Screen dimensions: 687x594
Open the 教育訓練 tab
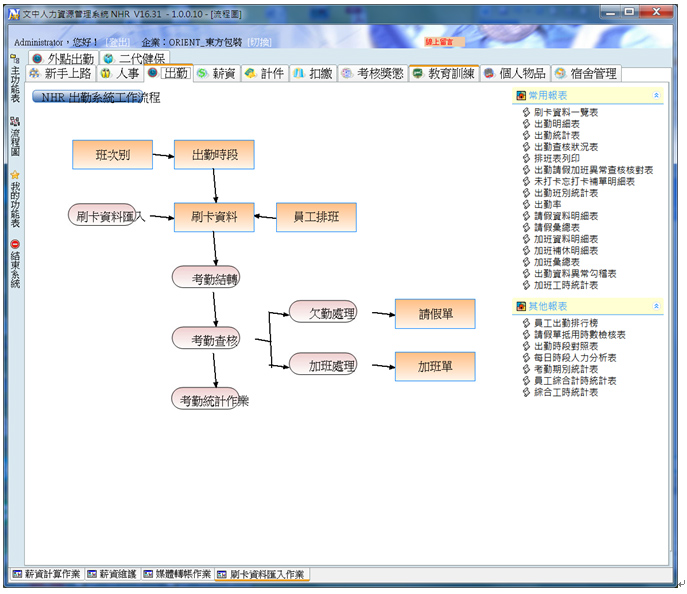[x=445, y=73]
